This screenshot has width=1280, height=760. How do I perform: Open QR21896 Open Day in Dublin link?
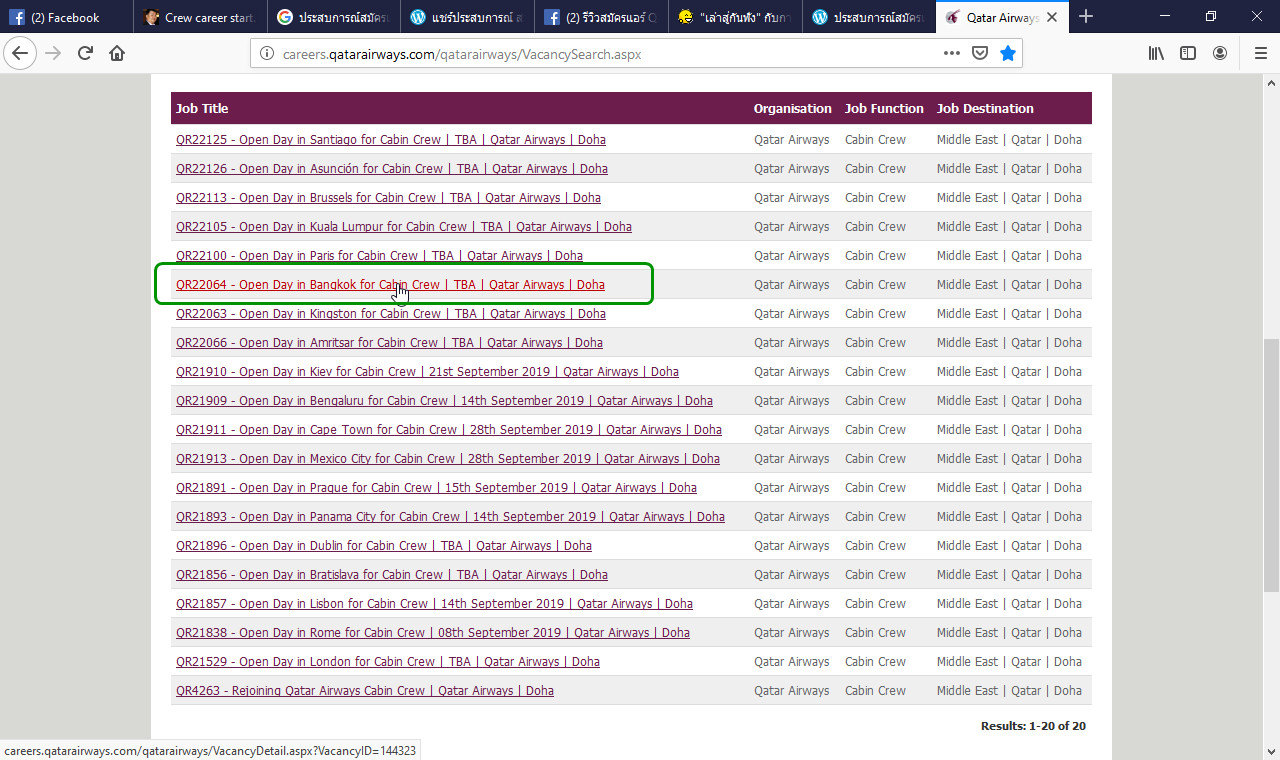(384, 546)
